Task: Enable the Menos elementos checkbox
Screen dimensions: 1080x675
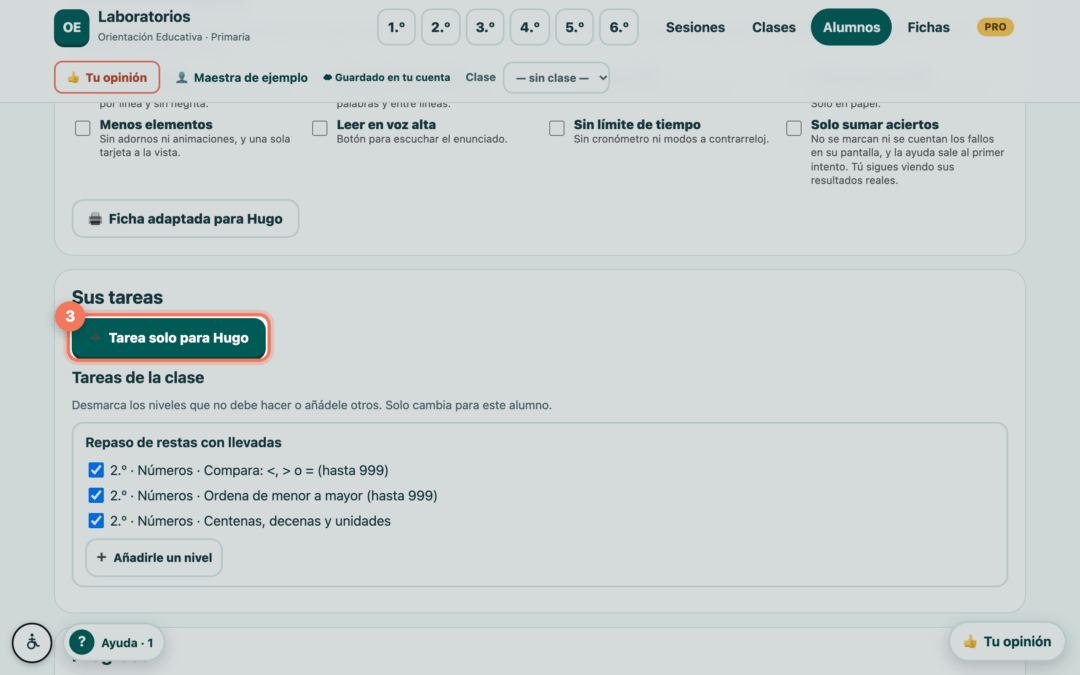Action: tap(83, 128)
